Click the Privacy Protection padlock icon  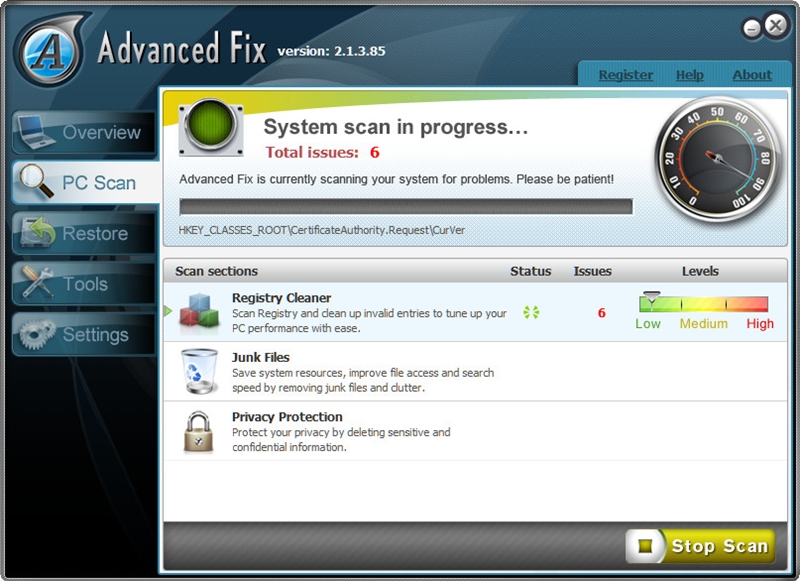tap(198, 432)
